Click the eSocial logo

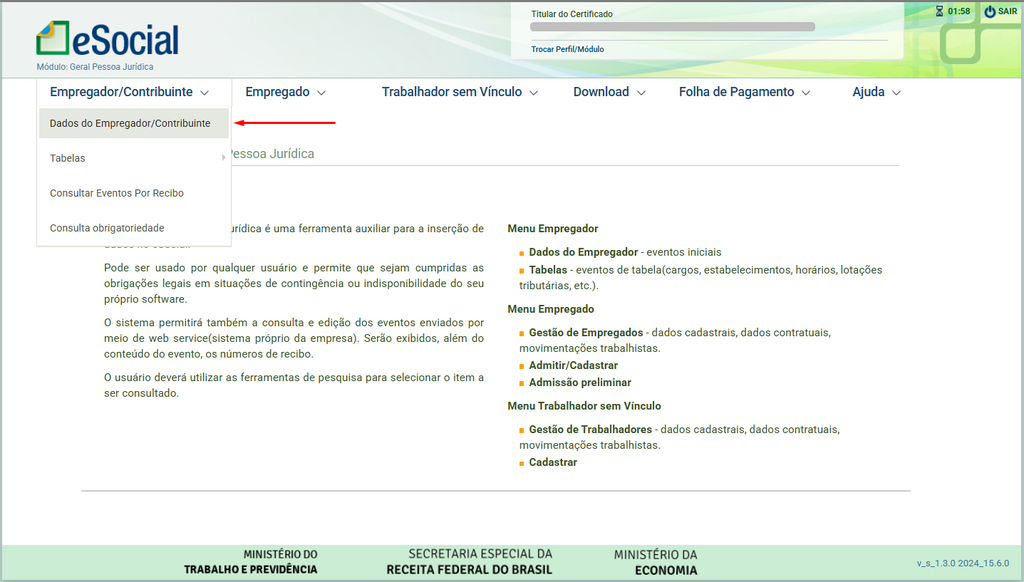(x=107, y=40)
